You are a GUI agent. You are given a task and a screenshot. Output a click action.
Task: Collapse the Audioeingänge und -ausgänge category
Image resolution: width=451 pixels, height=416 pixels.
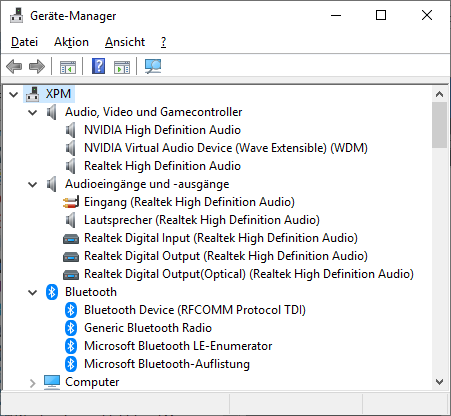[33, 184]
